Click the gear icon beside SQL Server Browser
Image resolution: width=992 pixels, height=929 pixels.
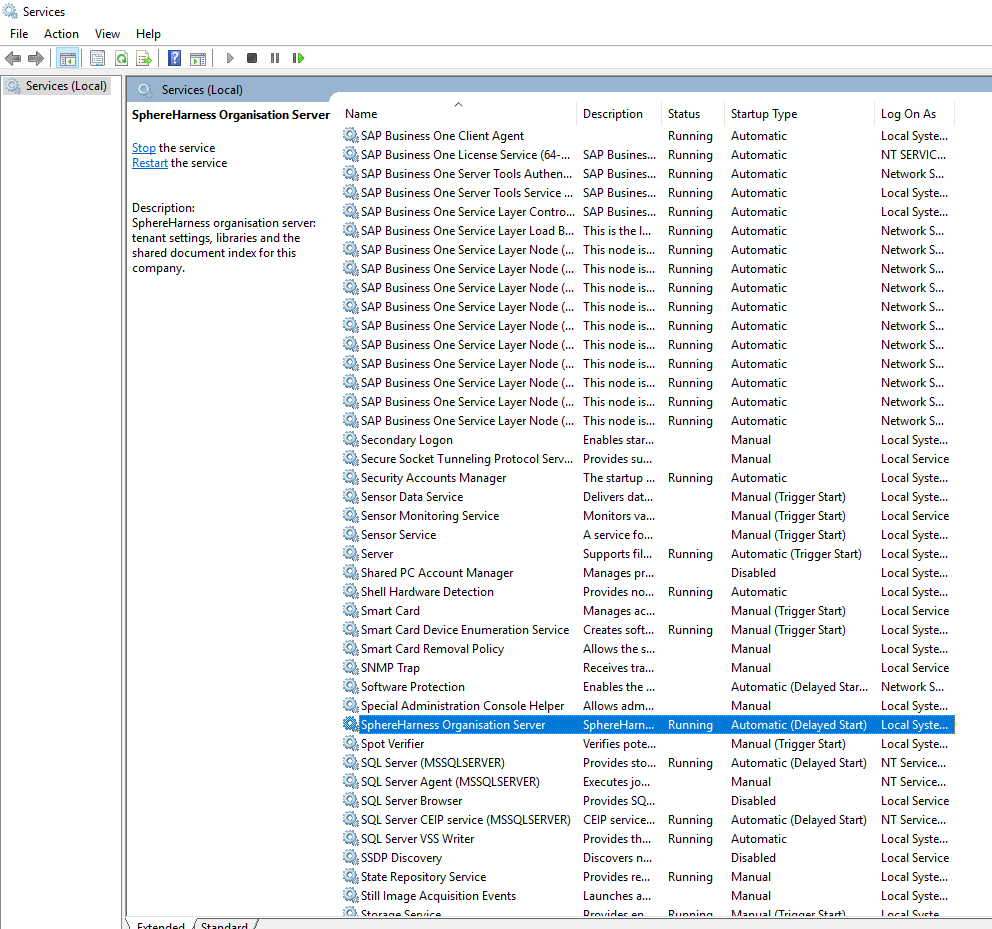click(x=350, y=800)
